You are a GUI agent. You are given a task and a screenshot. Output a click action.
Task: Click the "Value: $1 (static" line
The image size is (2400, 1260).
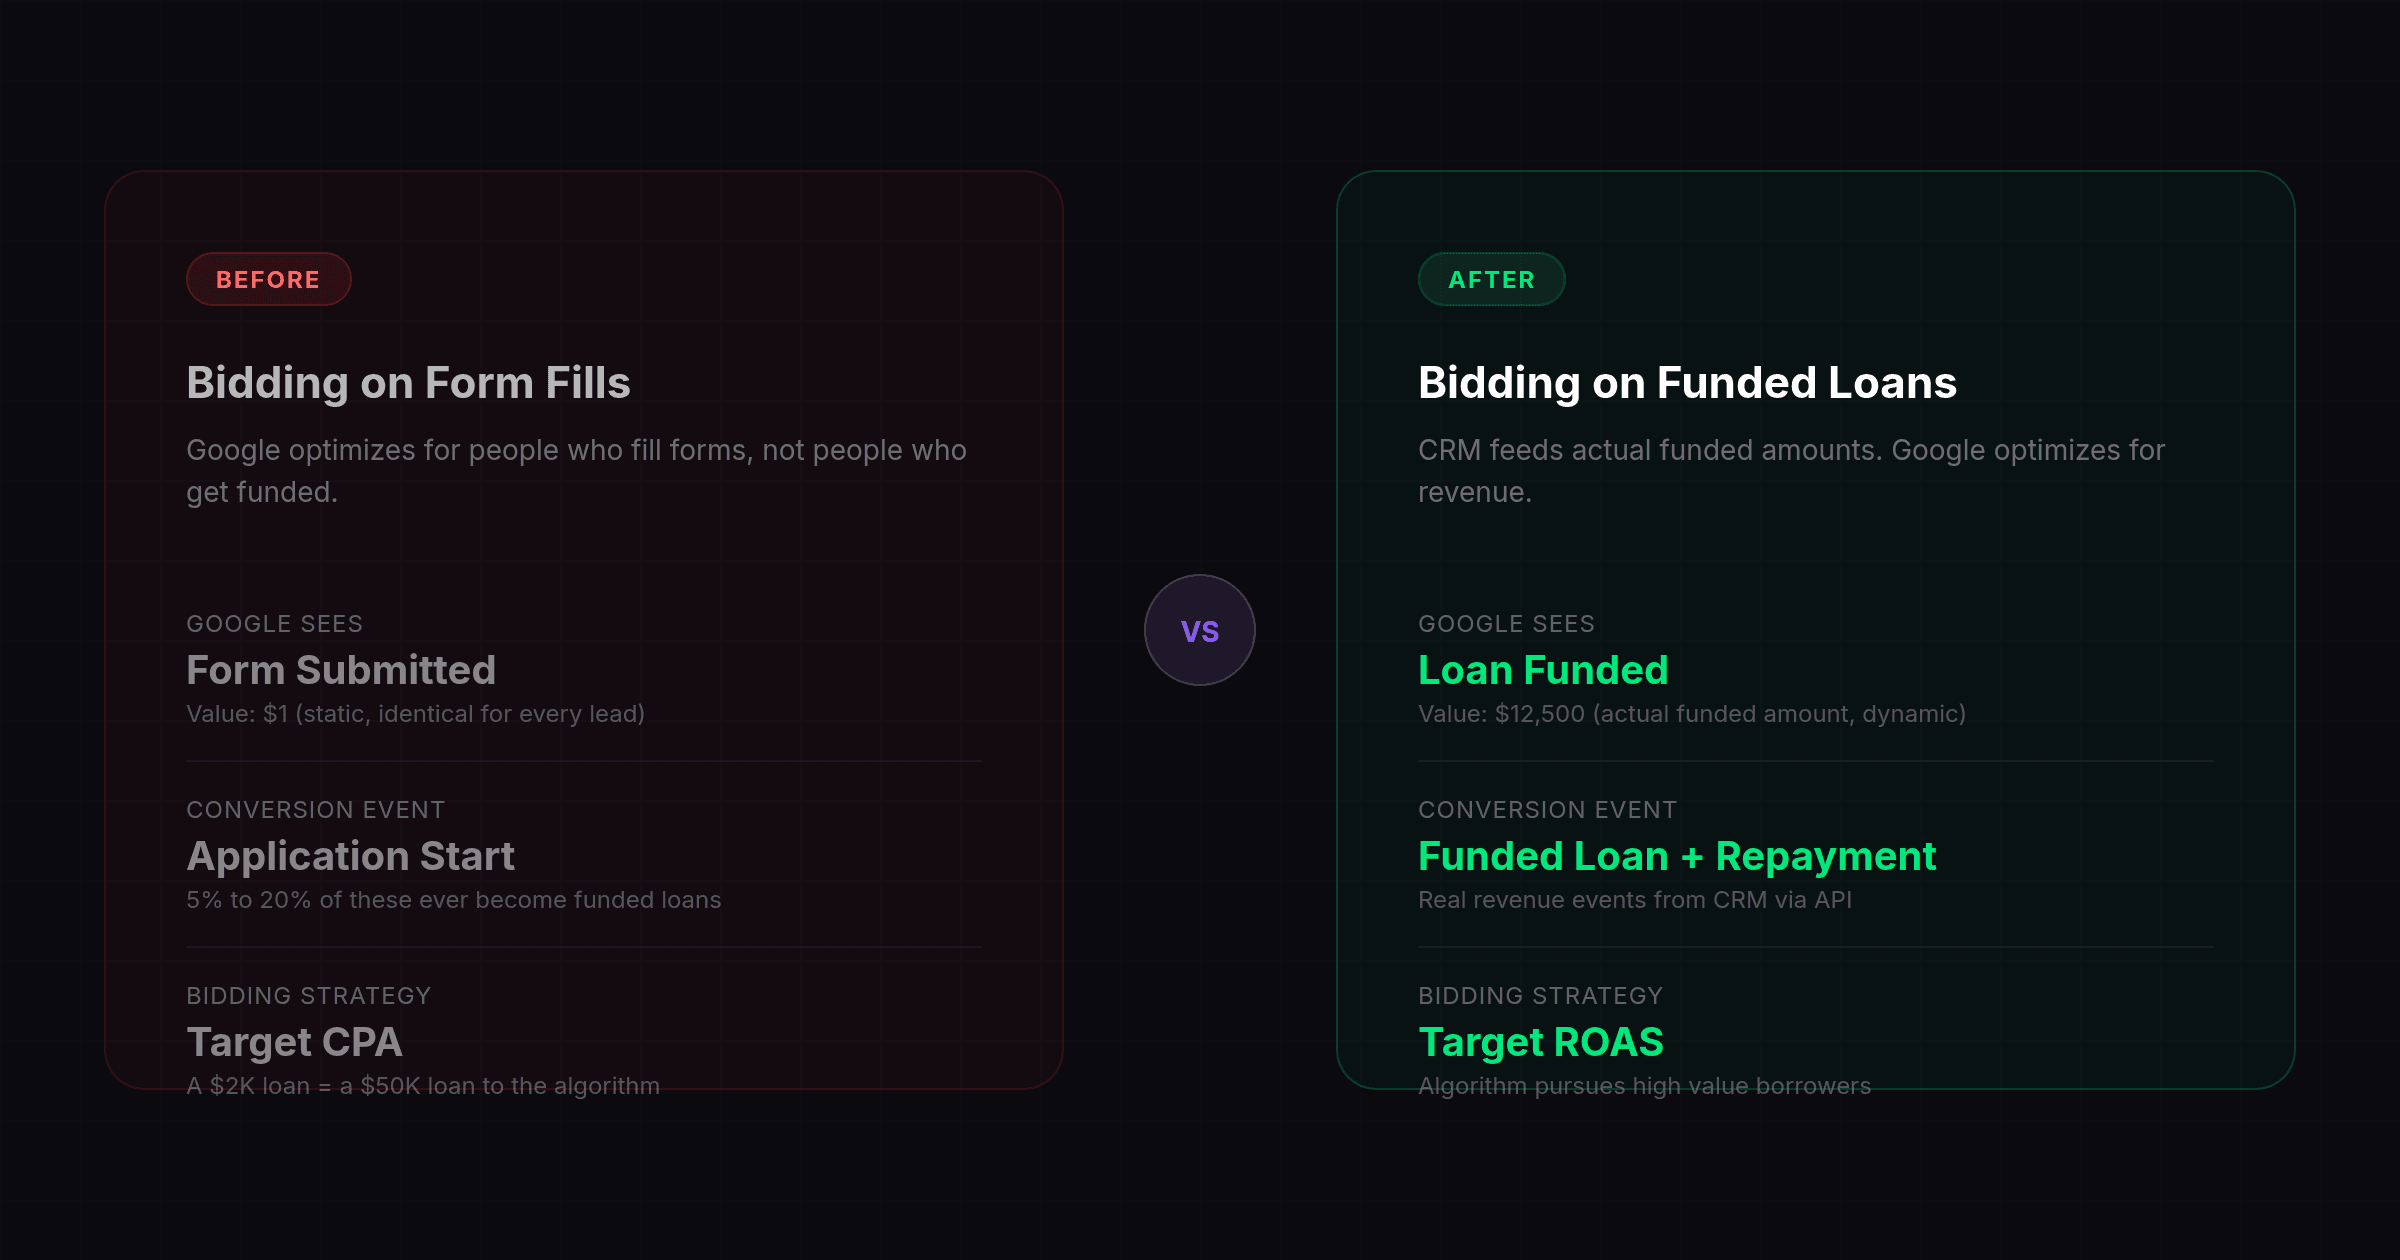pos(415,714)
